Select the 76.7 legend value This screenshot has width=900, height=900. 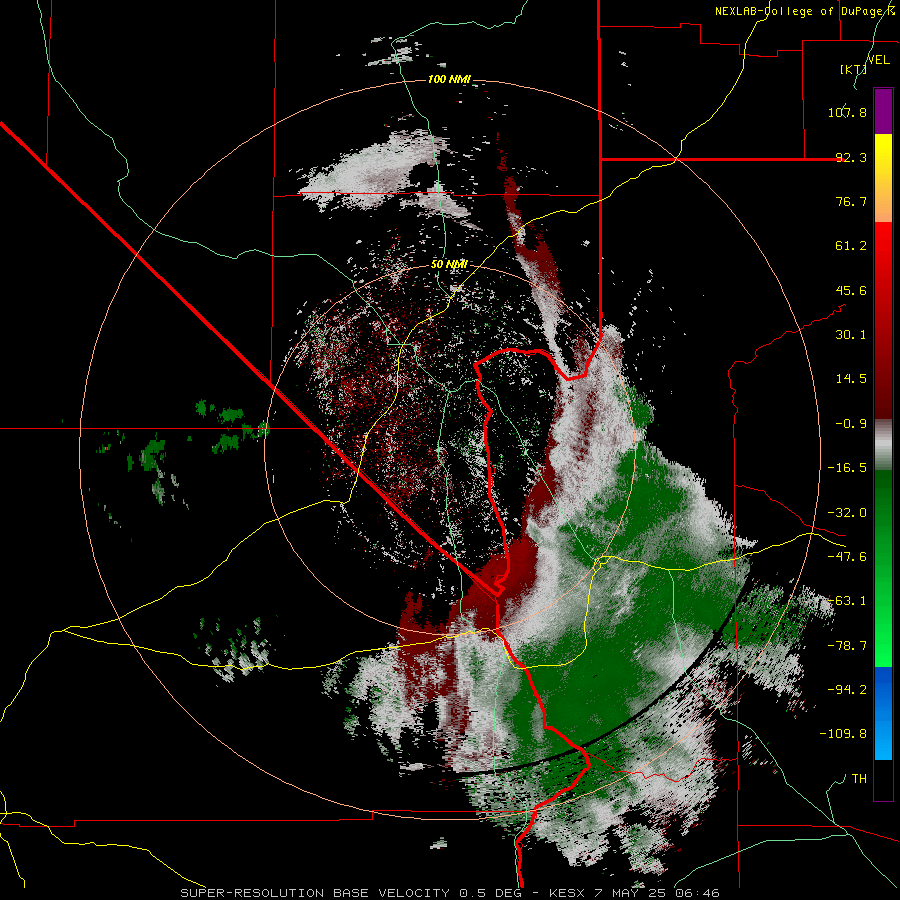coord(851,201)
